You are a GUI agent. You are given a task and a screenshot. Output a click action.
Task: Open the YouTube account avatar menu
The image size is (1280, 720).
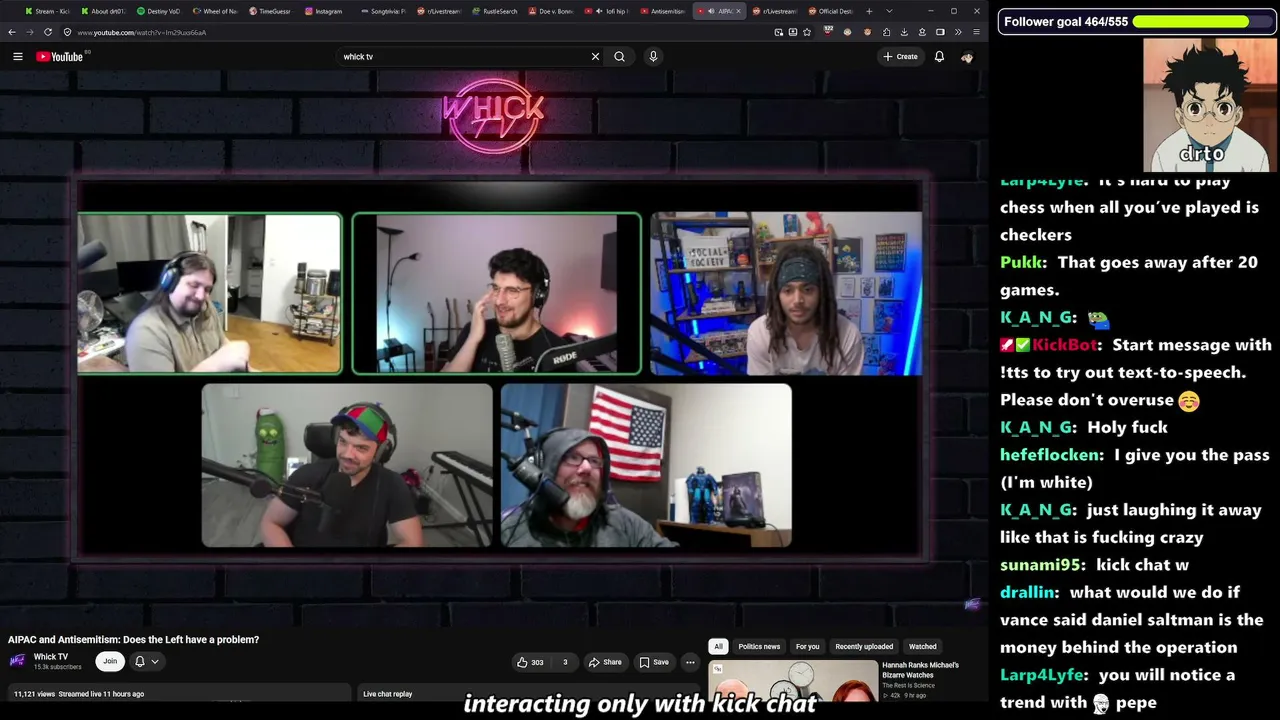click(x=967, y=57)
